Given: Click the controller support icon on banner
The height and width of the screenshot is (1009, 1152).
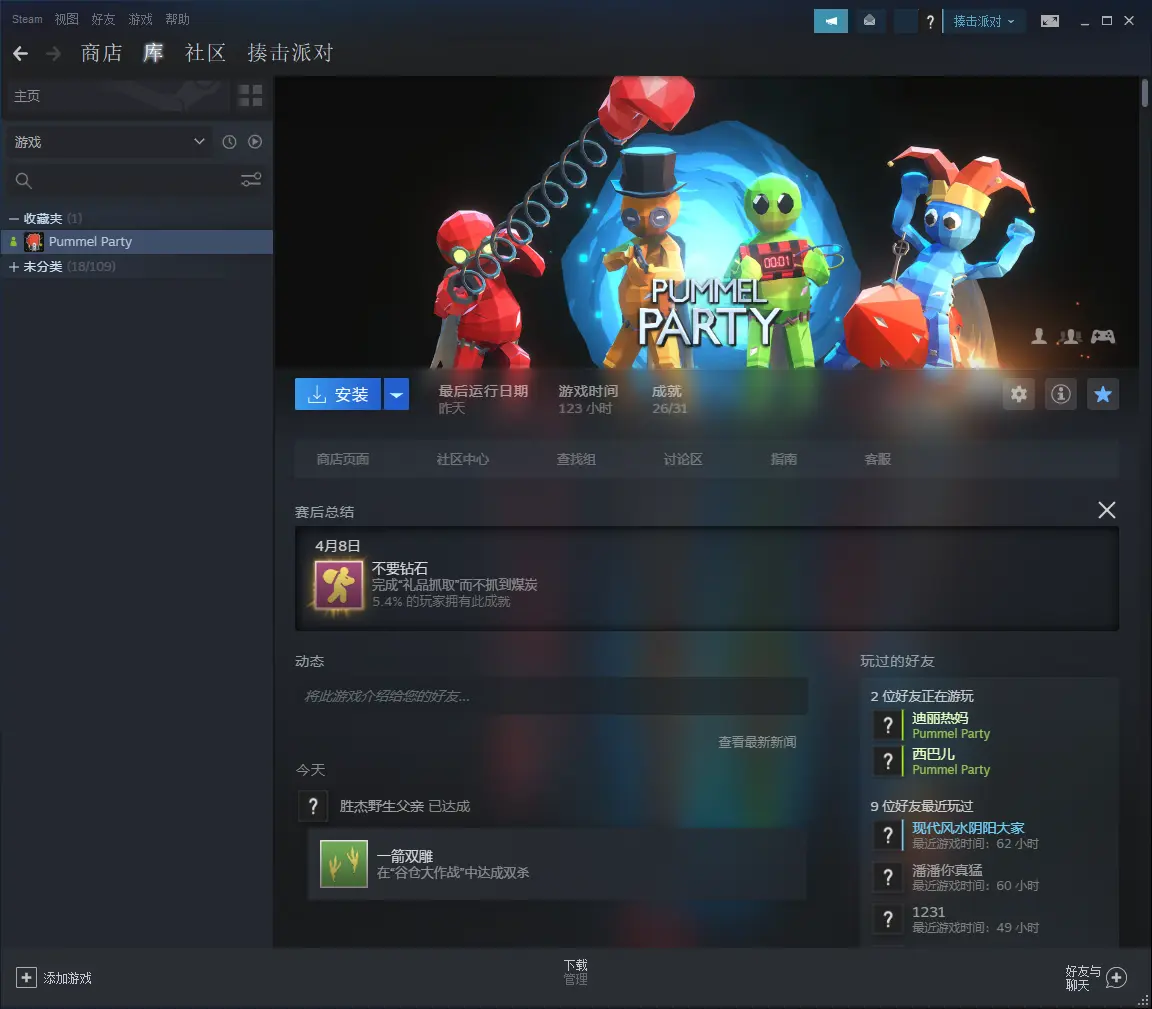Looking at the screenshot, I should point(1103,337).
